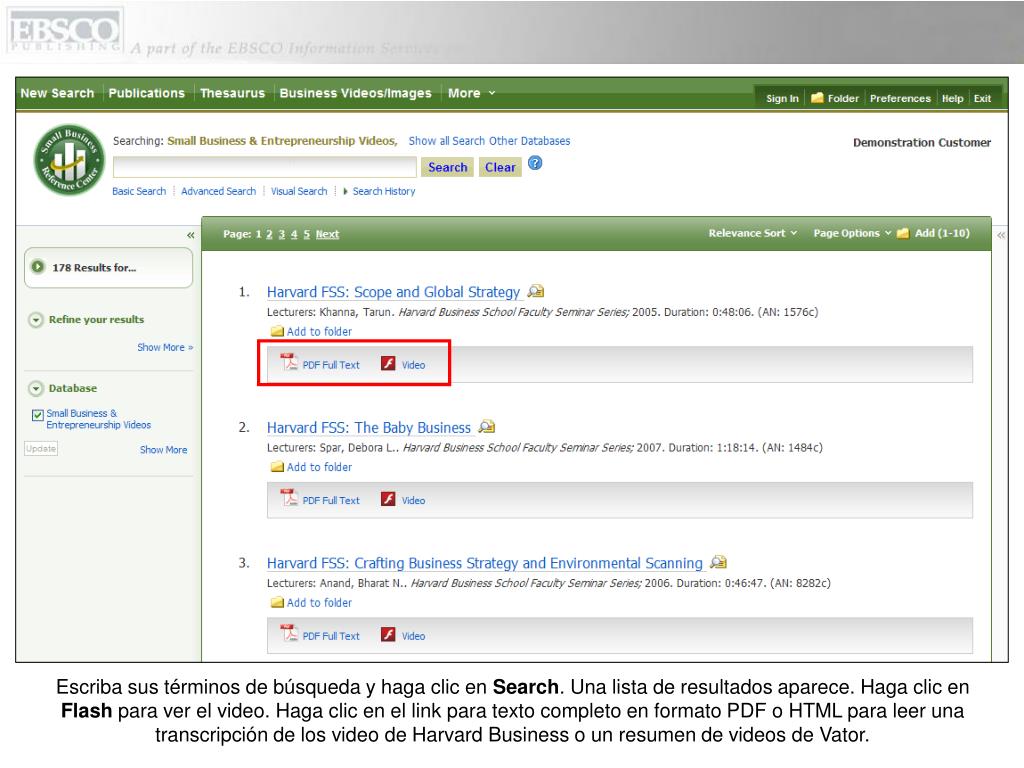This screenshot has height=768, width=1024.
Task: Open New Search in navigation bar
Action: [57, 93]
